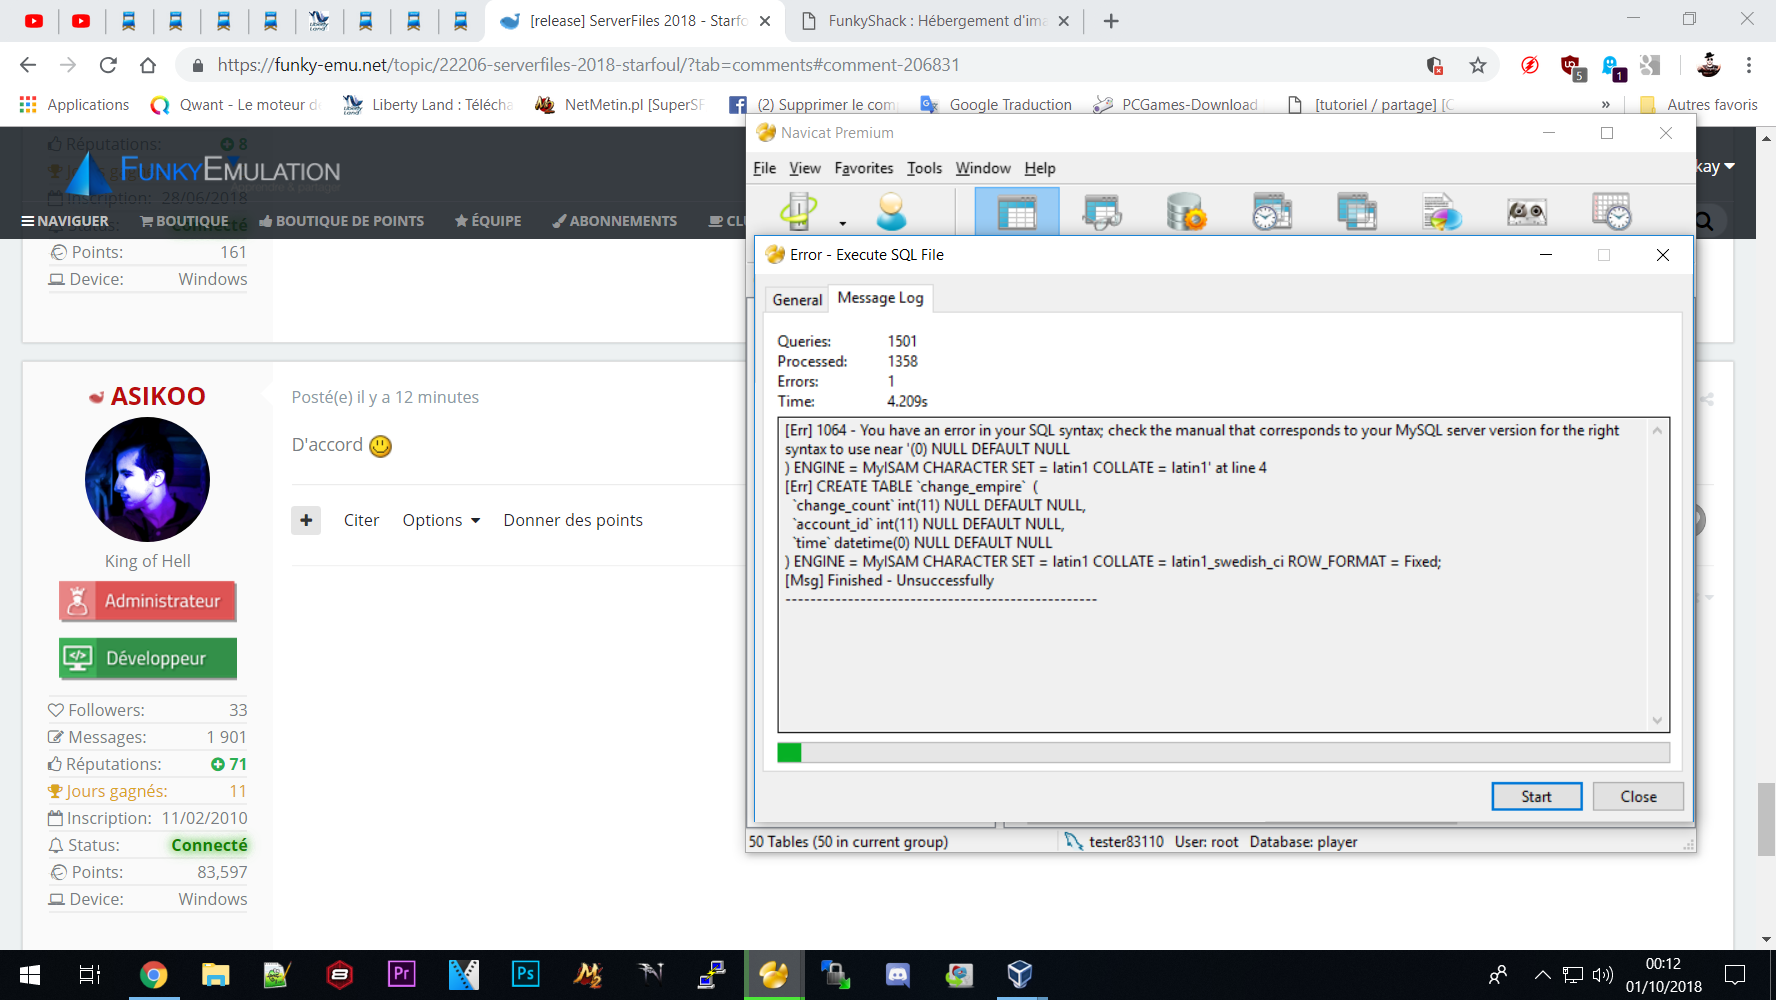
Task: Open Premiere Pro from the taskbar
Action: click(x=401, y=974)
